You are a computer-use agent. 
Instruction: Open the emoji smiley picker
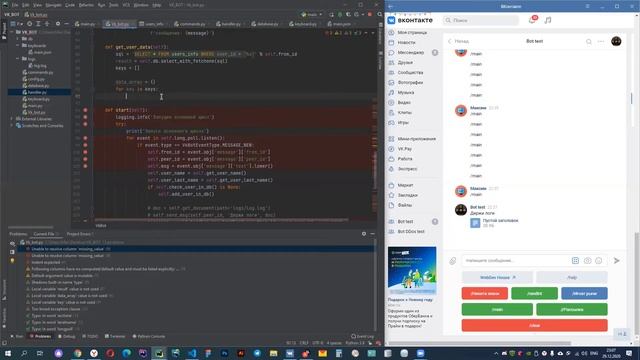tap(598, 260)
